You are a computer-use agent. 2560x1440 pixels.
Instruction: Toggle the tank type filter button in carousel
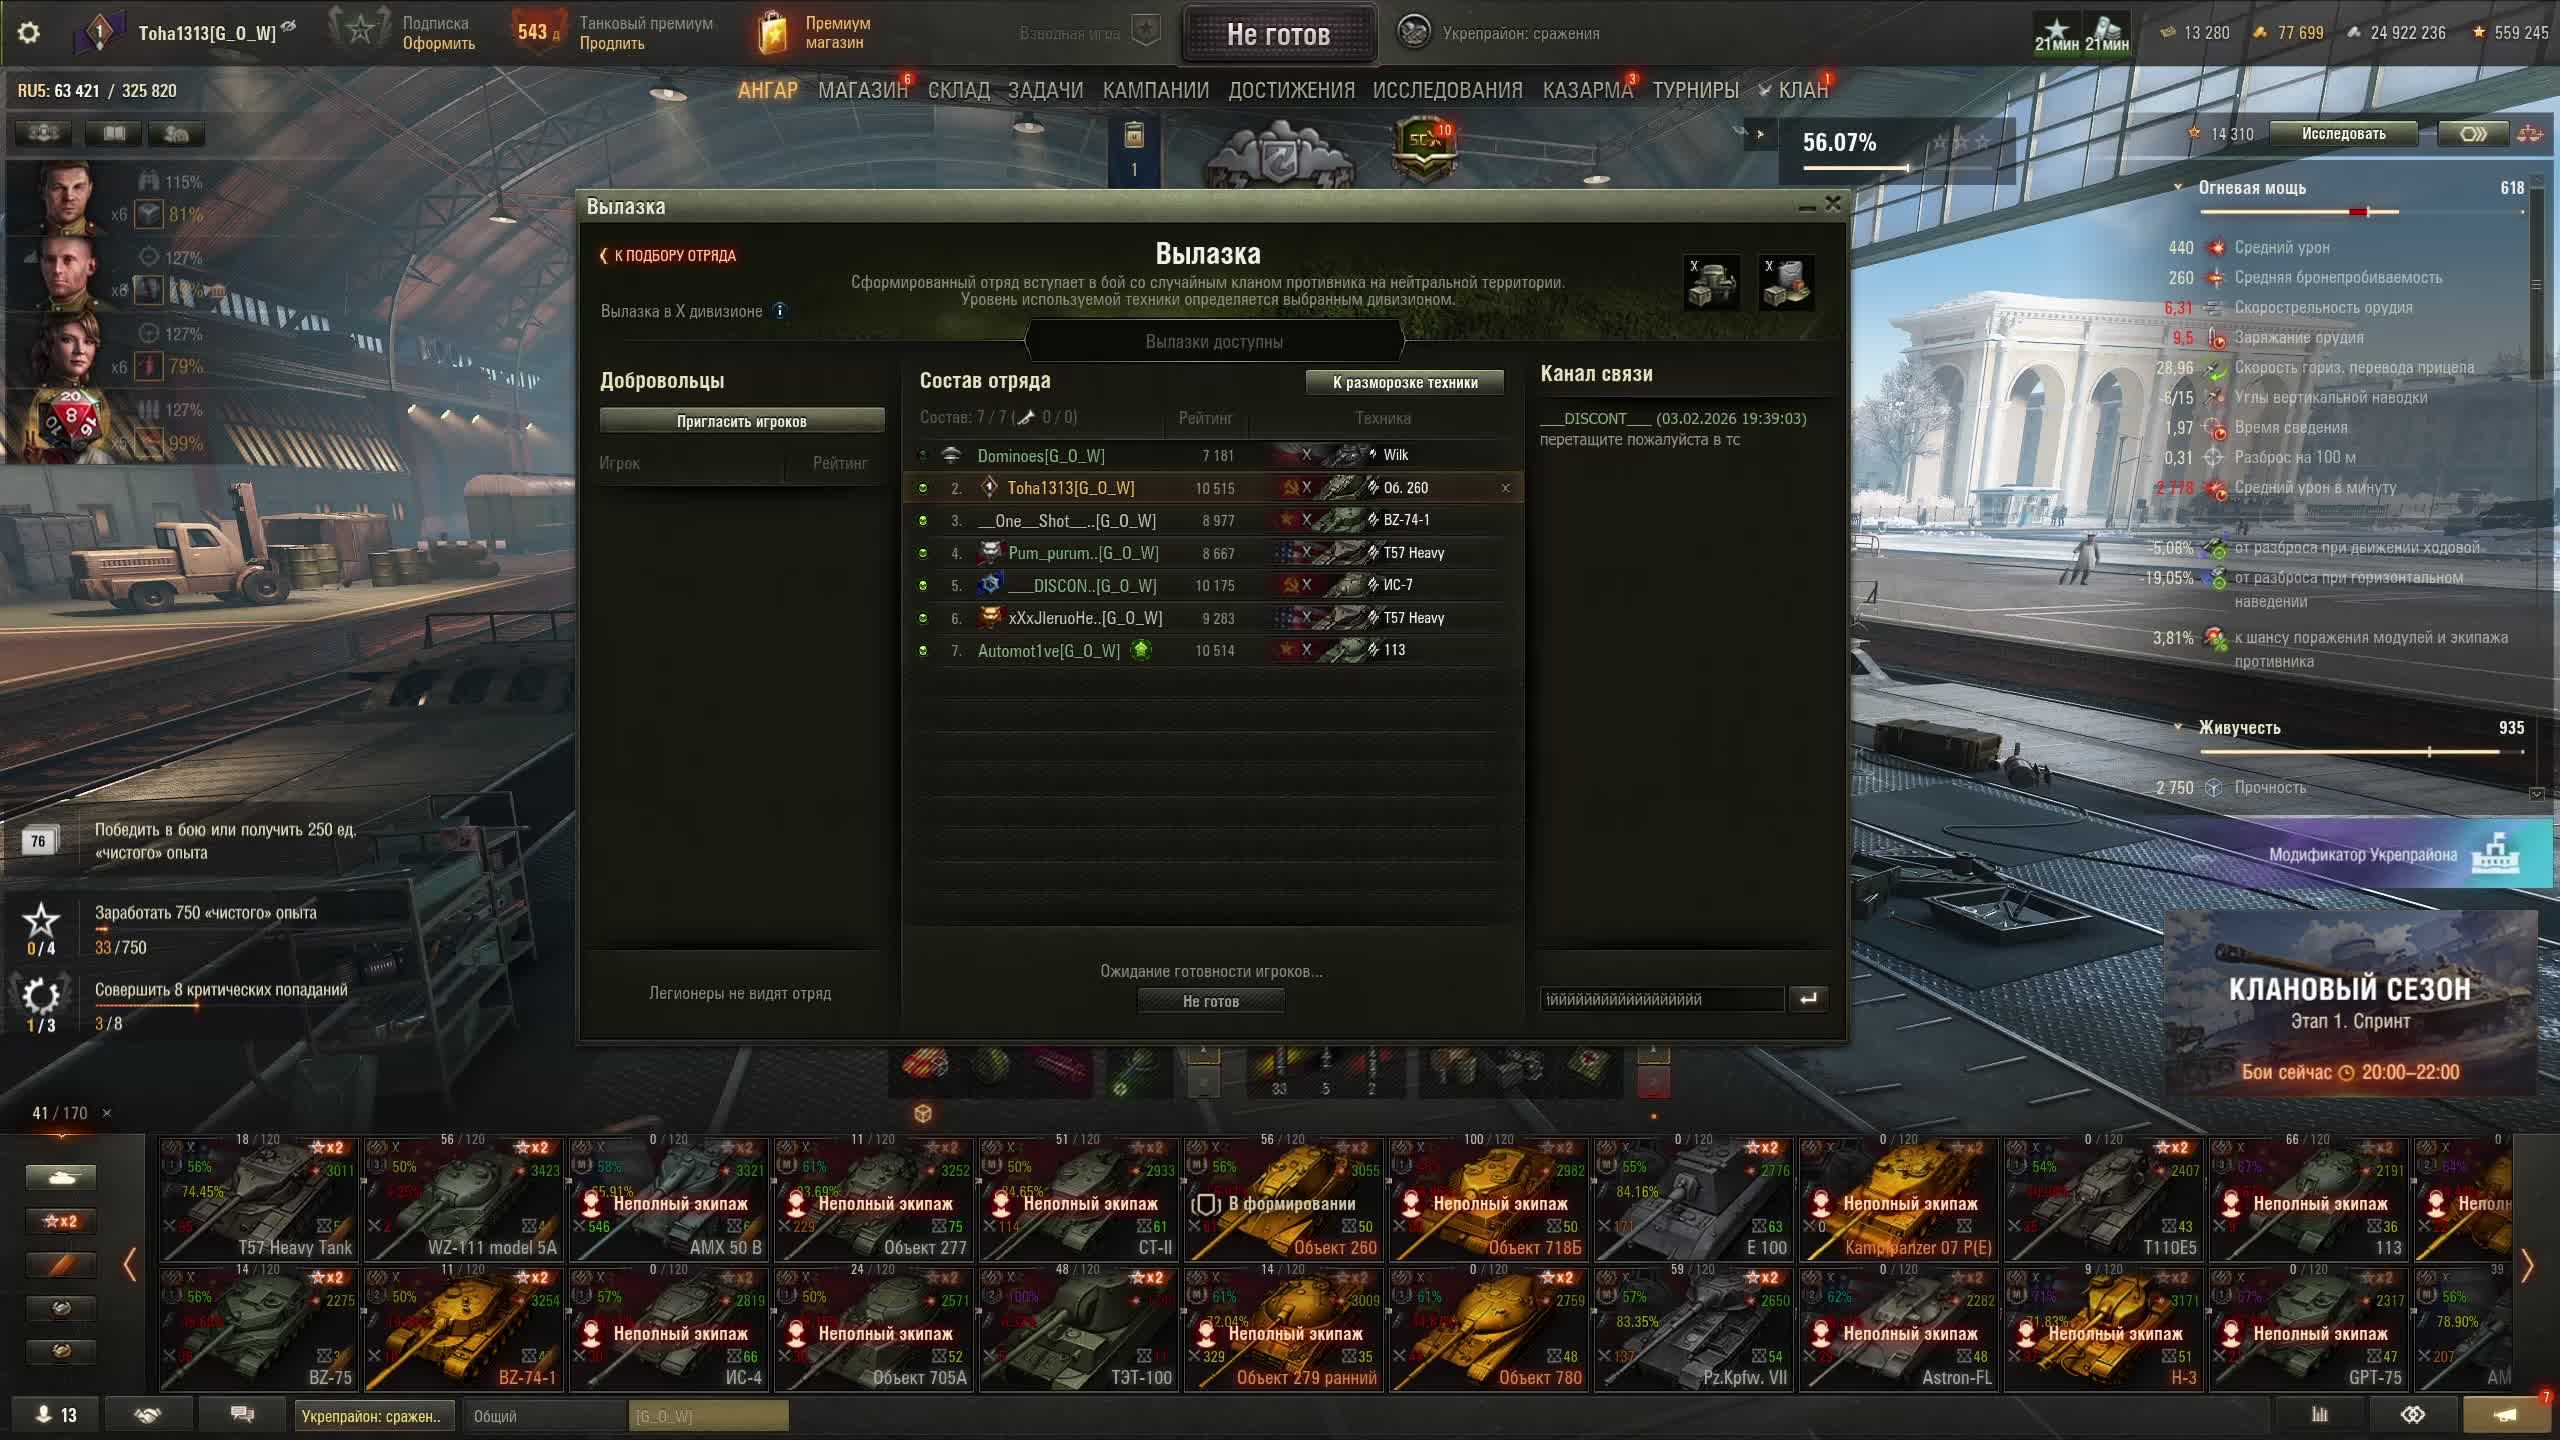[x=61, y=1178]
